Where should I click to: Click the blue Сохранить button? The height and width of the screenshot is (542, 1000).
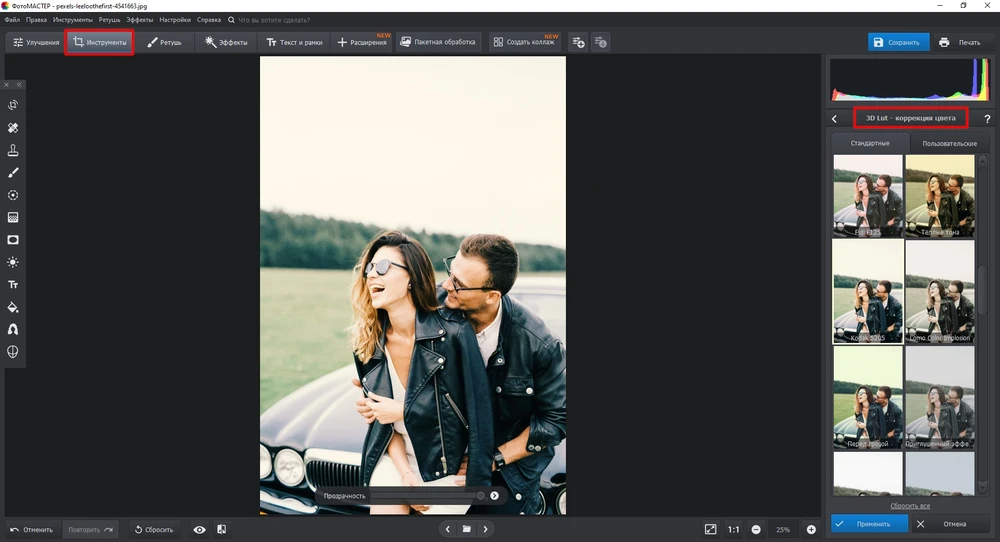(897, 42)
